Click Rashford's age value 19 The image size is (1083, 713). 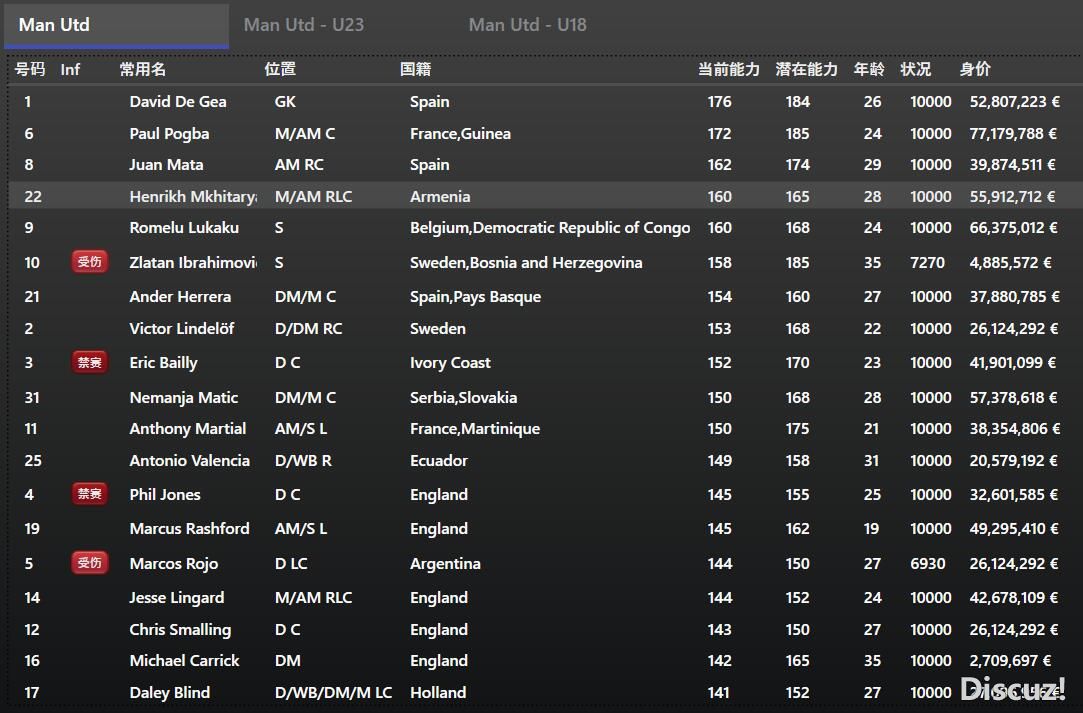(x=872, y=529)
